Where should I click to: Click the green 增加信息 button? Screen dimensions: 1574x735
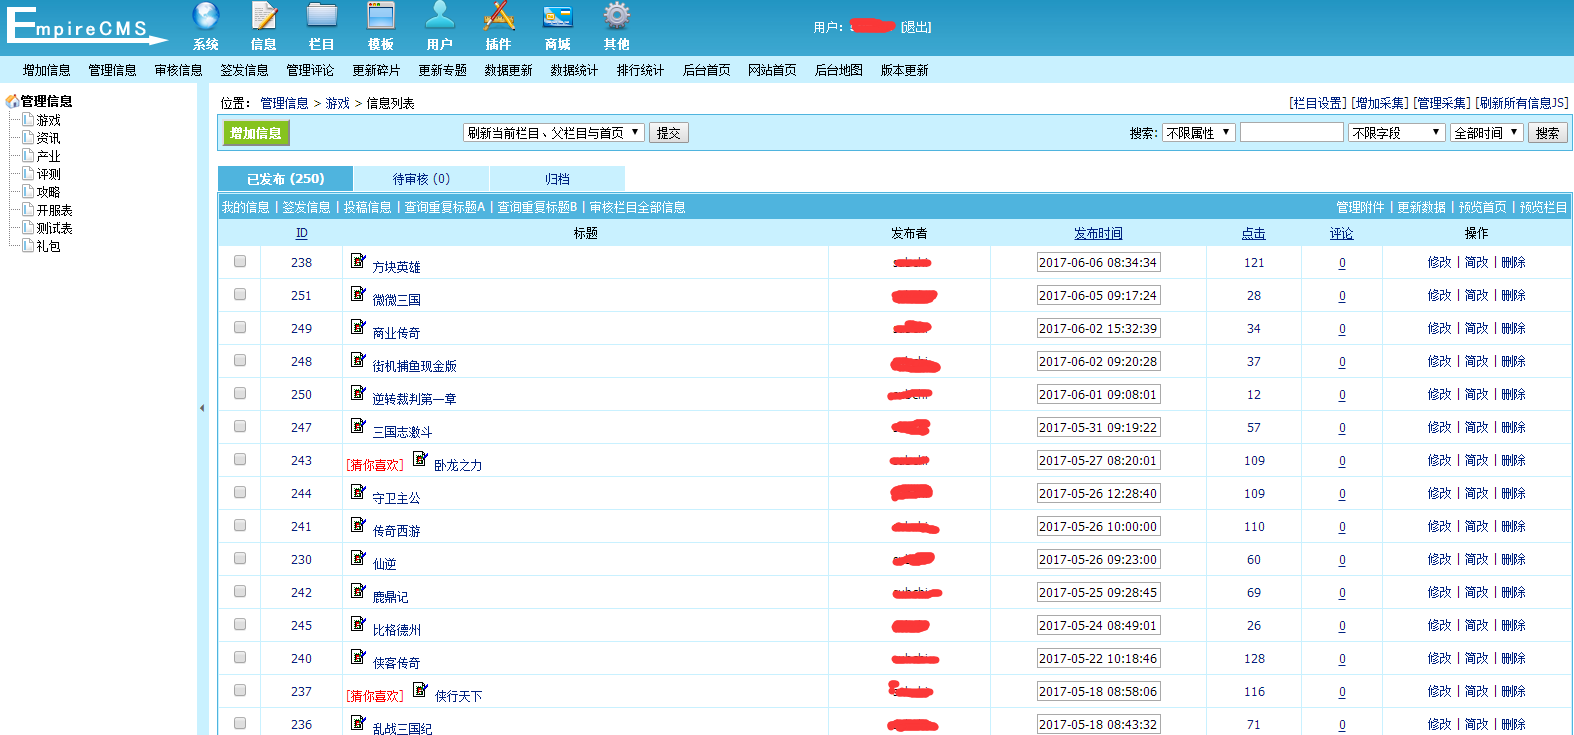pyautogui.click(x=256, y=133)
